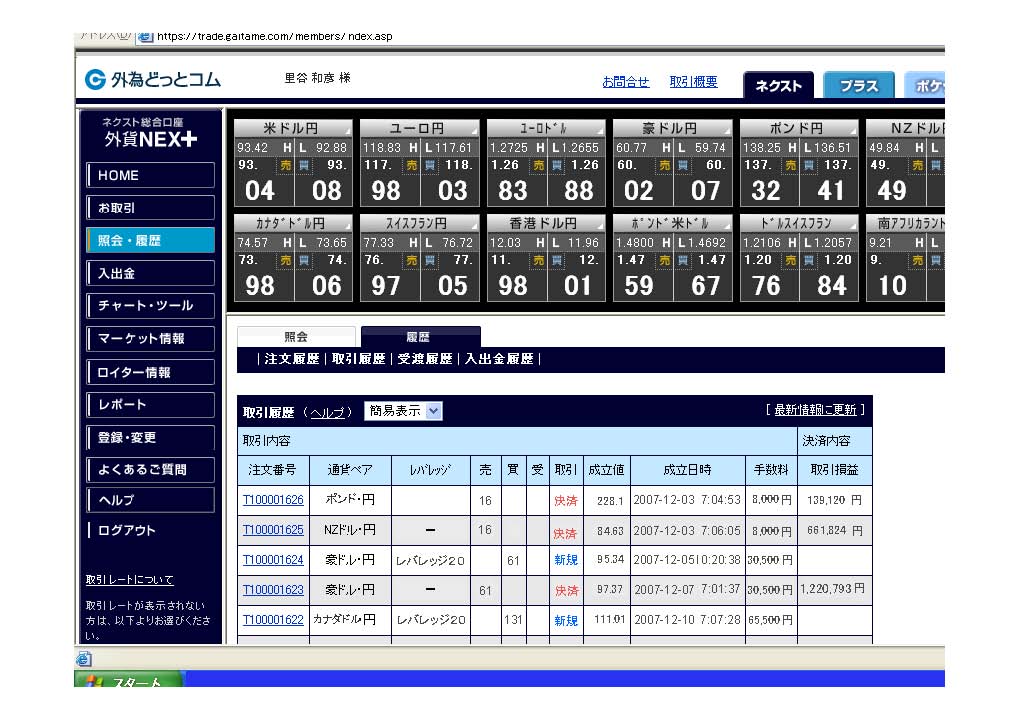Click the 買 buy icon on スイスフラン円 panel
Screen dimensions: 1018x720
coord(429,260)
